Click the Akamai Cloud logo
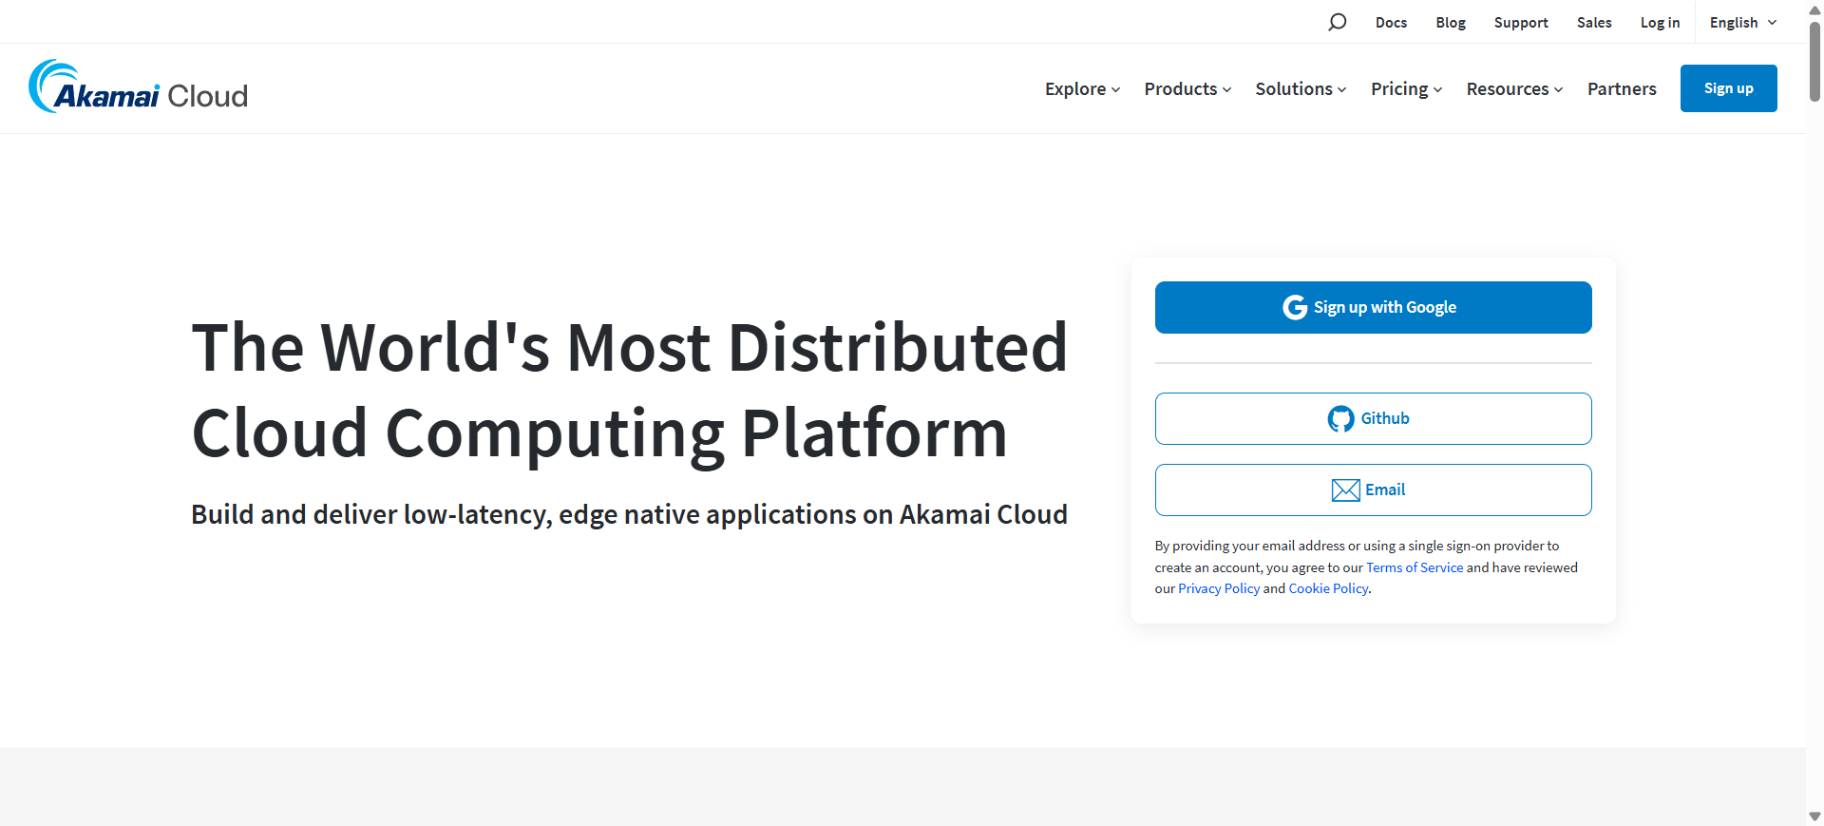1824x826 pixels. pyautogui.click(x=138, y=87)
